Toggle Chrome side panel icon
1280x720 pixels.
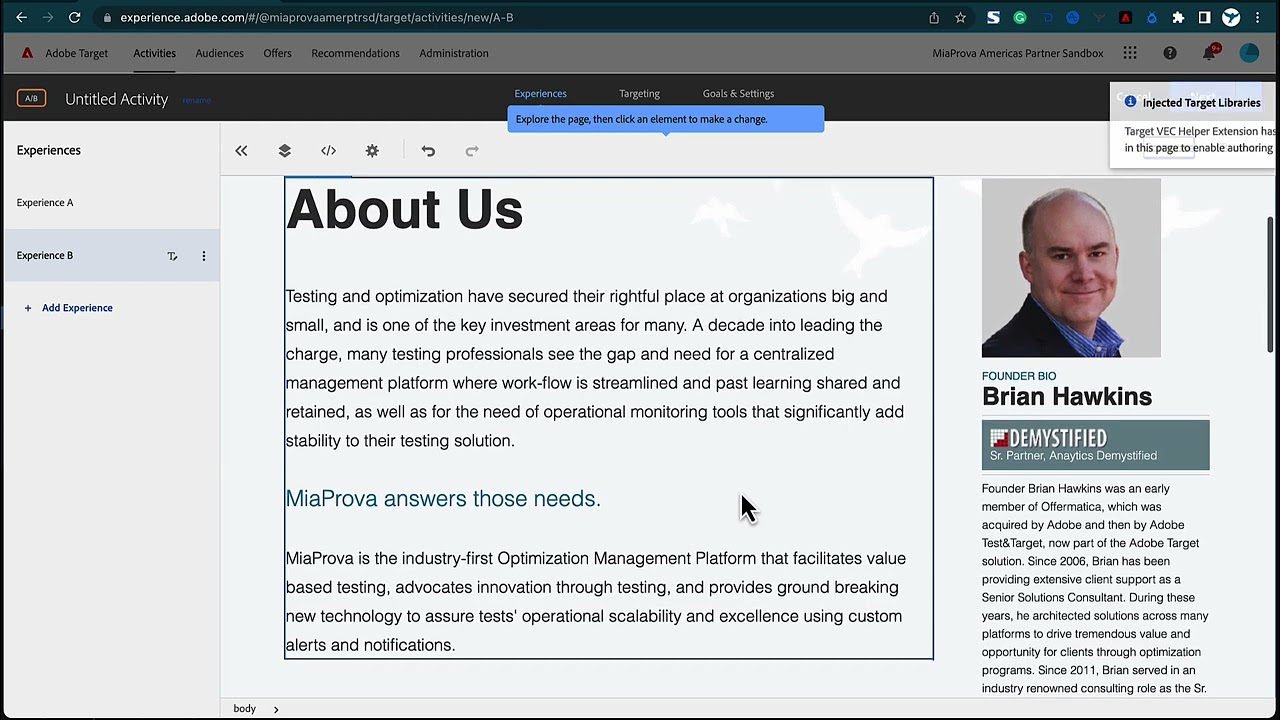click(1205, 17)
